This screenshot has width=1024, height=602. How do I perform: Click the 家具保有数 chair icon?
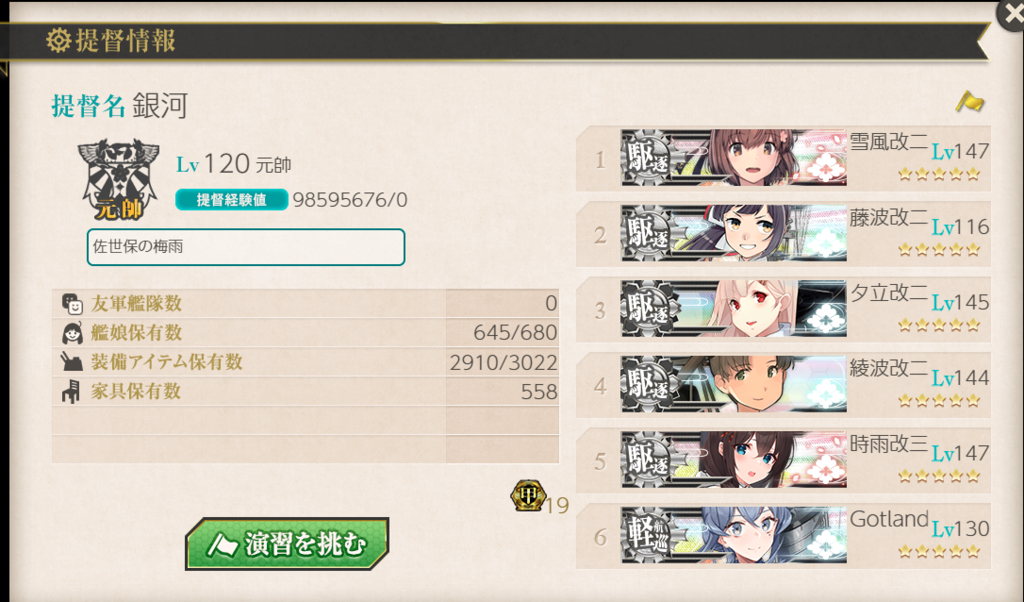coord(71,391)
